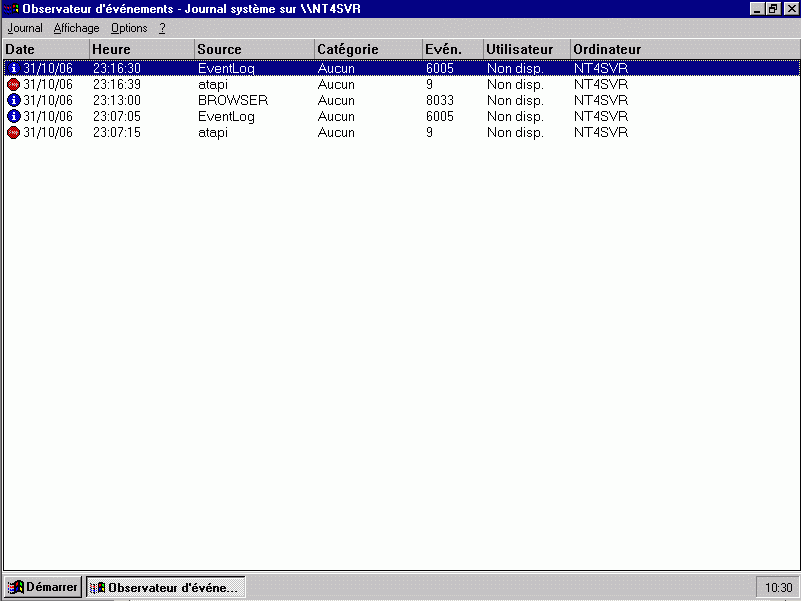Click the info icon of the BROWSER event row
801x601 pixels.
[13, 101]
